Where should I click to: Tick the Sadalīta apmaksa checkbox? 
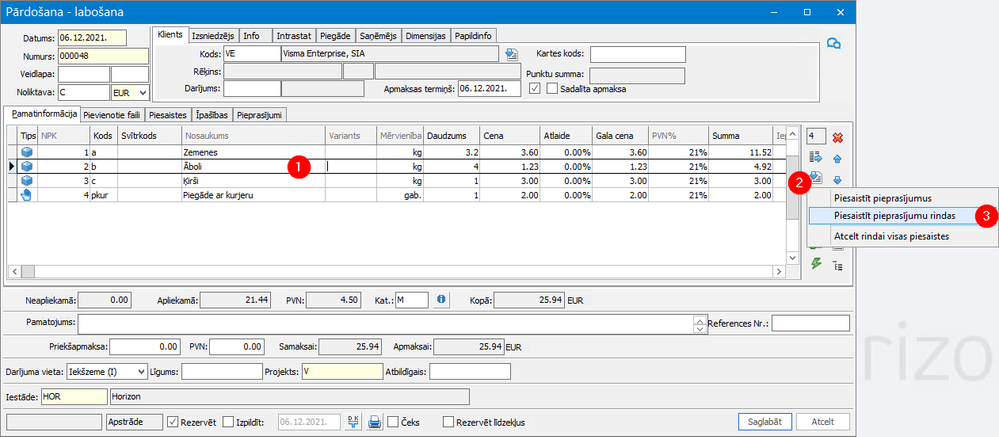pyautogui.click(x=552, y=89)
